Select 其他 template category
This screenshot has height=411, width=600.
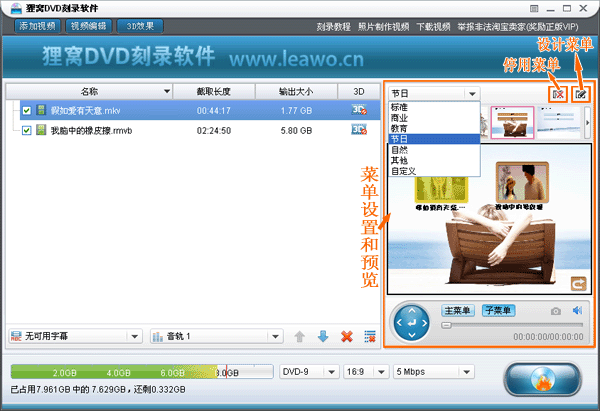click(434, 160)
